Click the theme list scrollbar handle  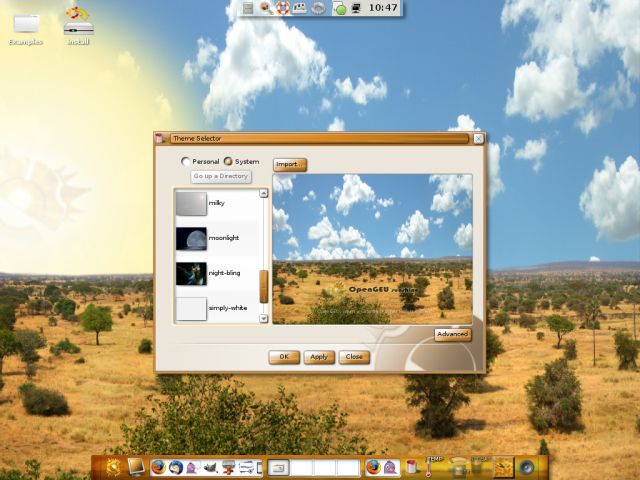pyautogui.click(x=264, y=287)
